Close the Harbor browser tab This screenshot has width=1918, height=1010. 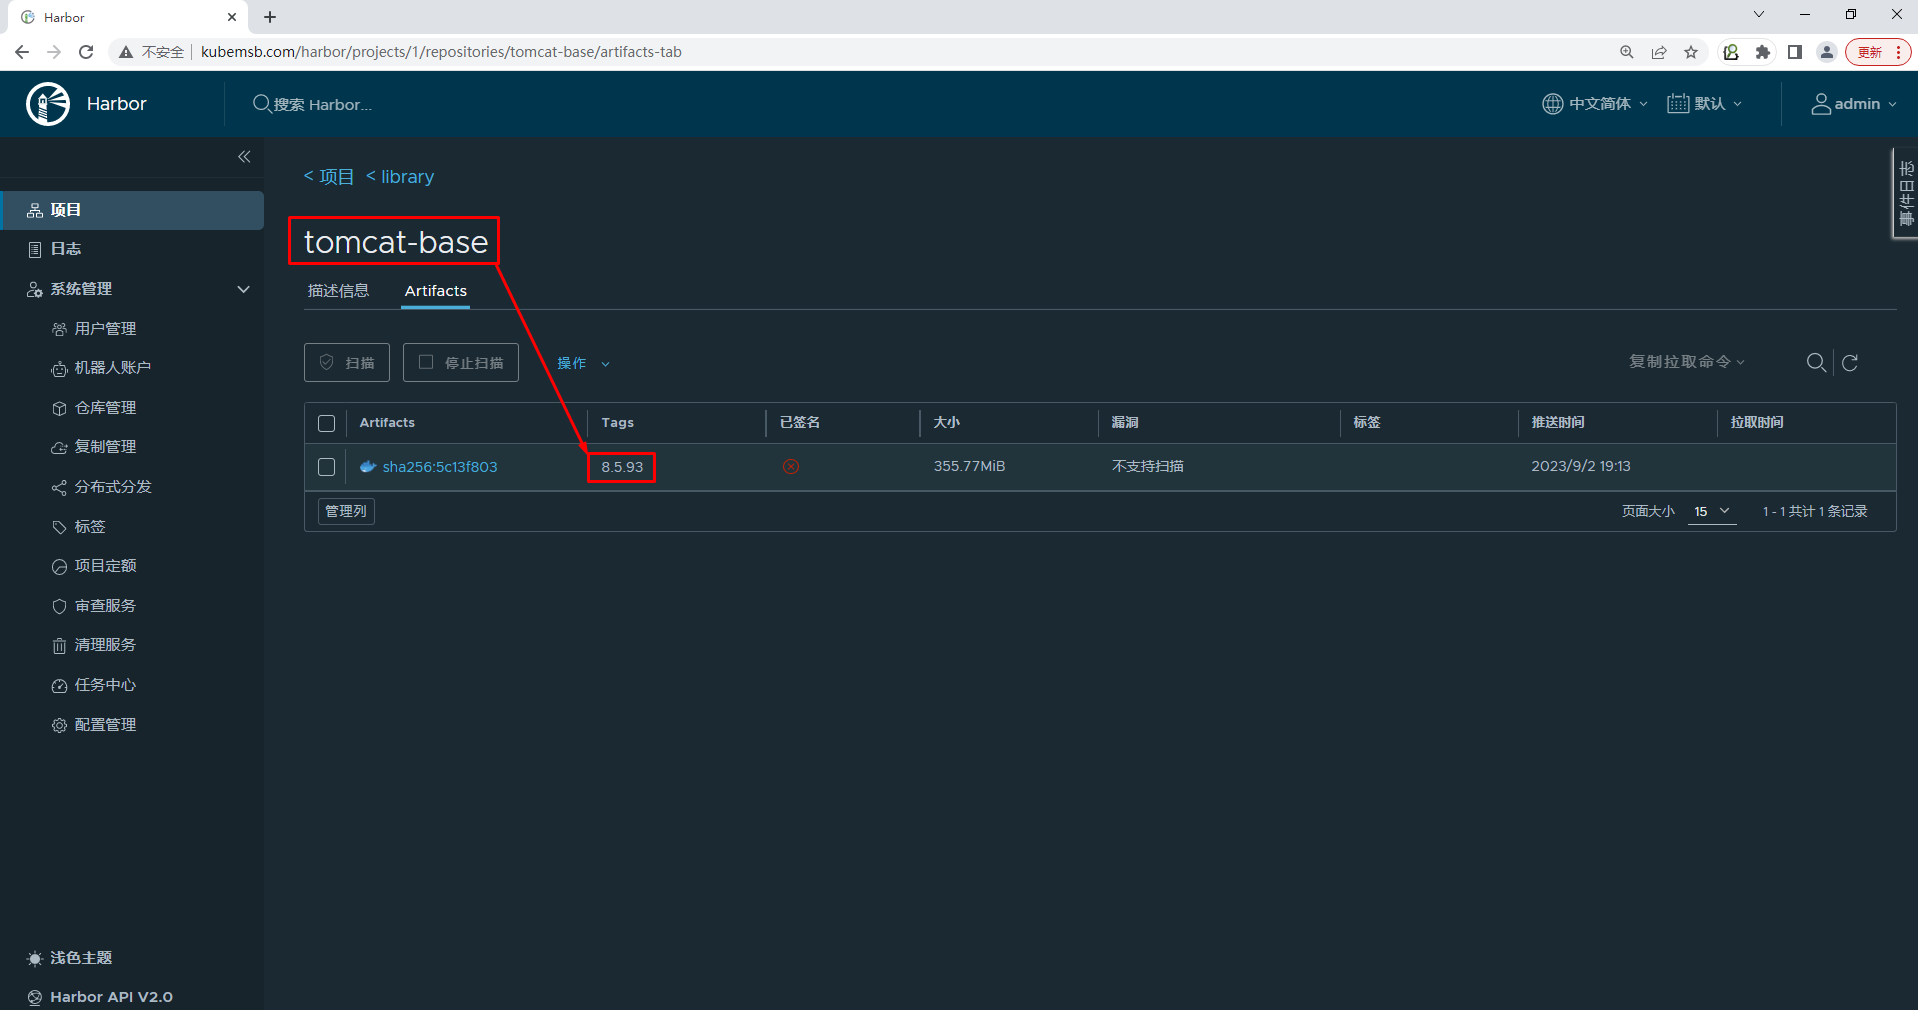click(x=232, y=17)
